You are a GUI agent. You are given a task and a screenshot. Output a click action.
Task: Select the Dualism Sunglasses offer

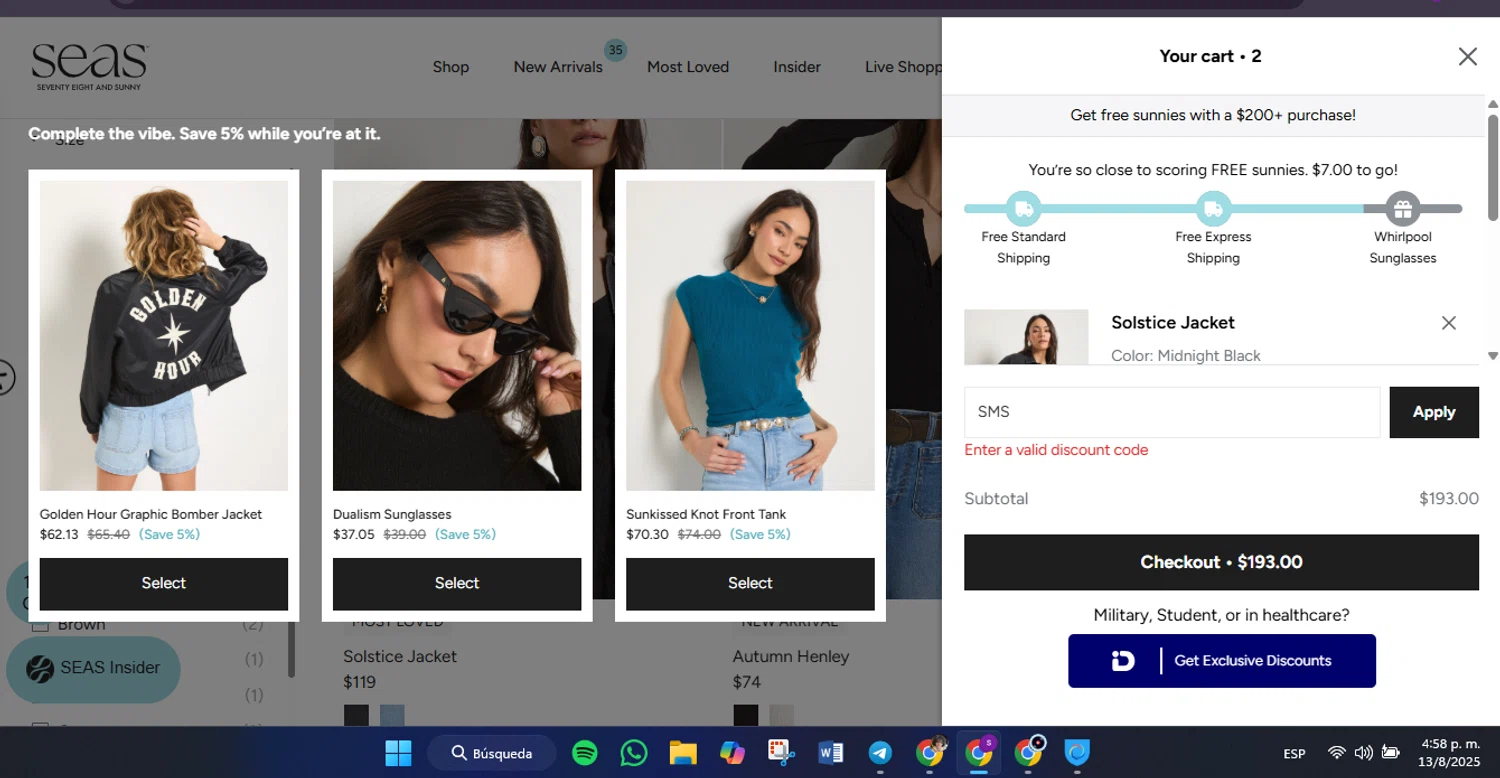(x=457, y=584)
